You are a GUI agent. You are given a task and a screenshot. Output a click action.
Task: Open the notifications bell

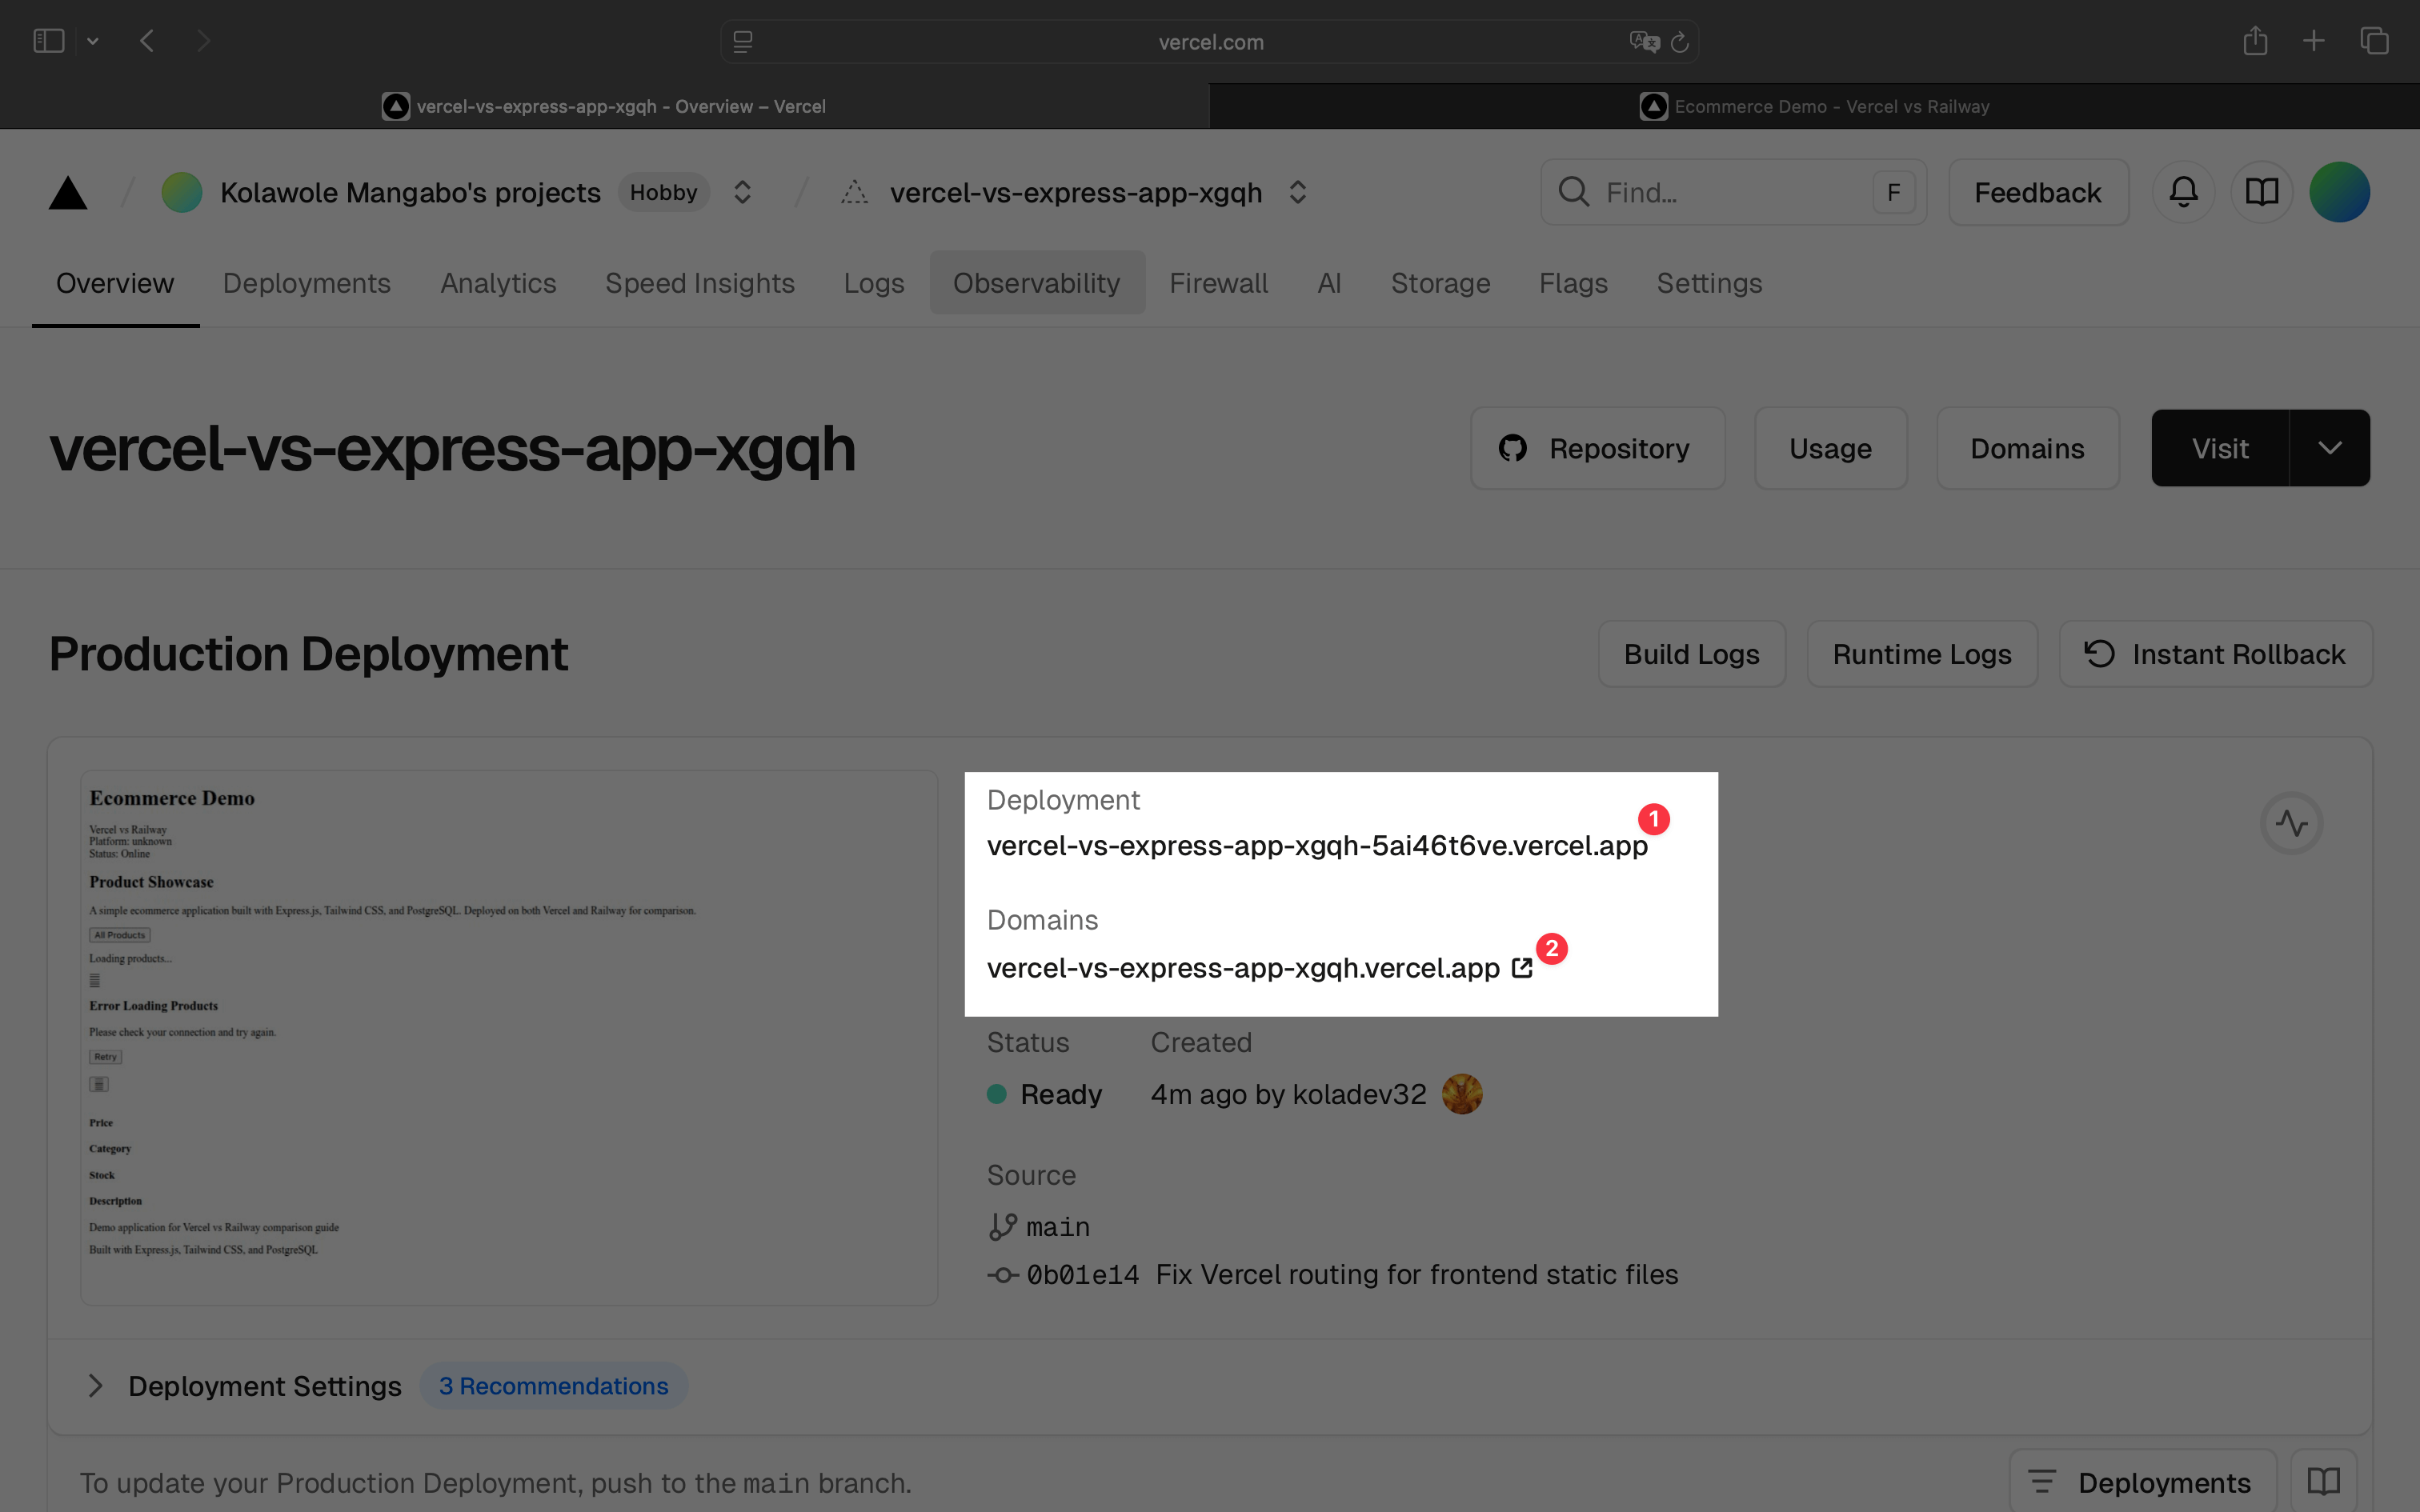pyautogui.click(x=2183, y=192)
